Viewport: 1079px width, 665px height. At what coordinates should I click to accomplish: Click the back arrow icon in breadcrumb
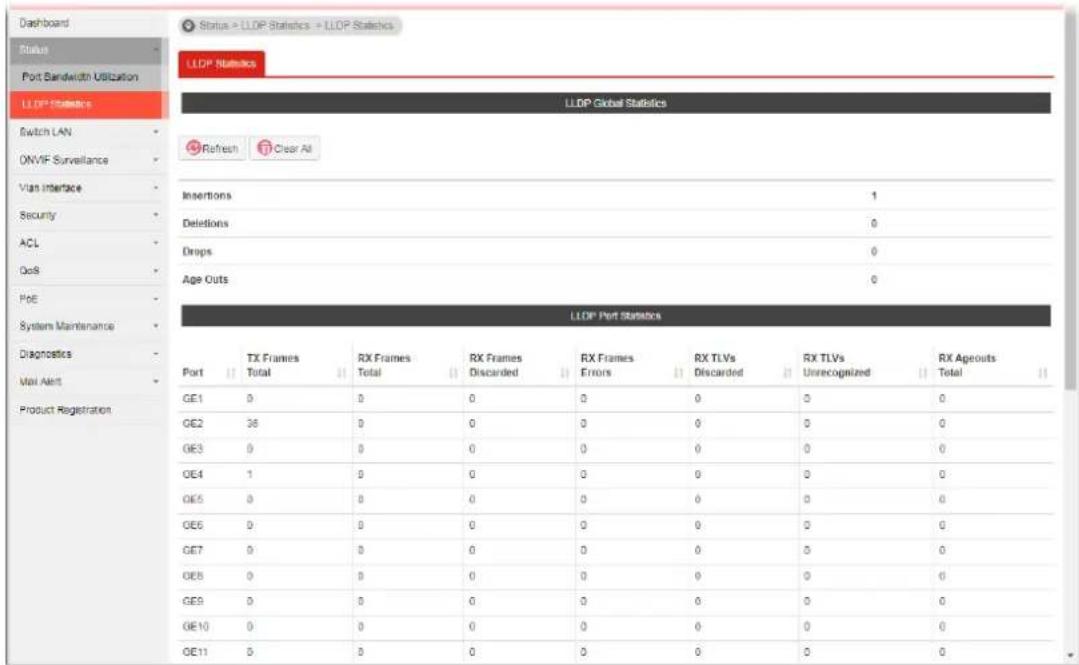point(188,25)
